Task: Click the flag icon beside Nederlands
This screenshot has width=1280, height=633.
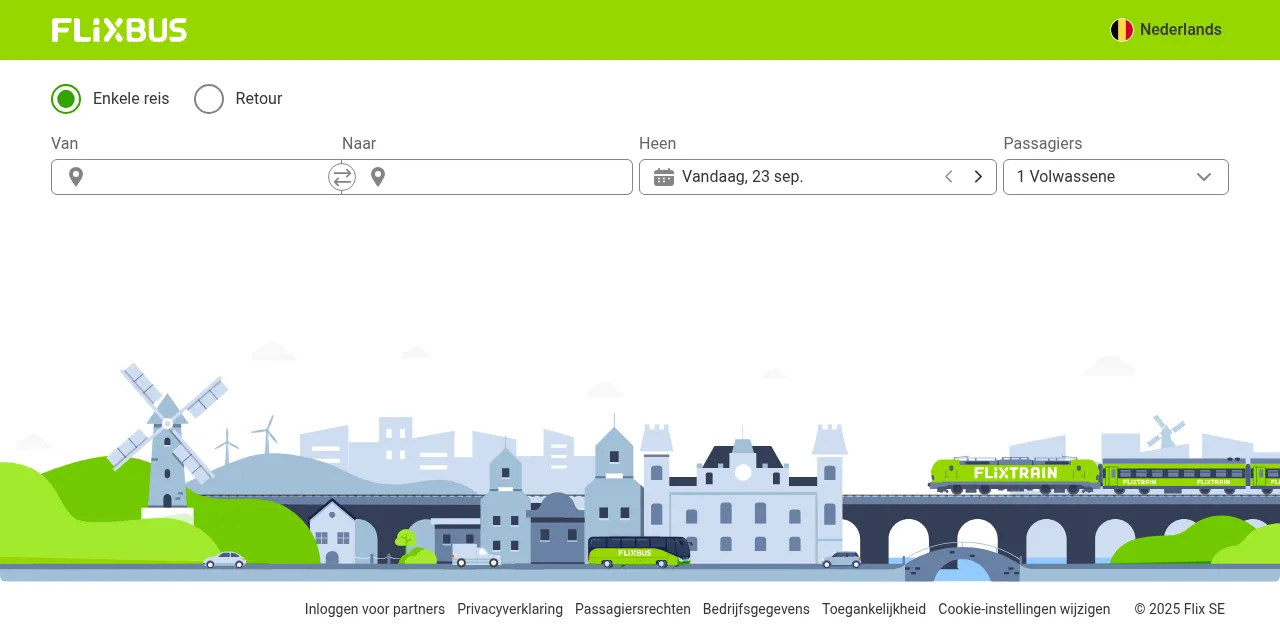Action: (1122, 30)
